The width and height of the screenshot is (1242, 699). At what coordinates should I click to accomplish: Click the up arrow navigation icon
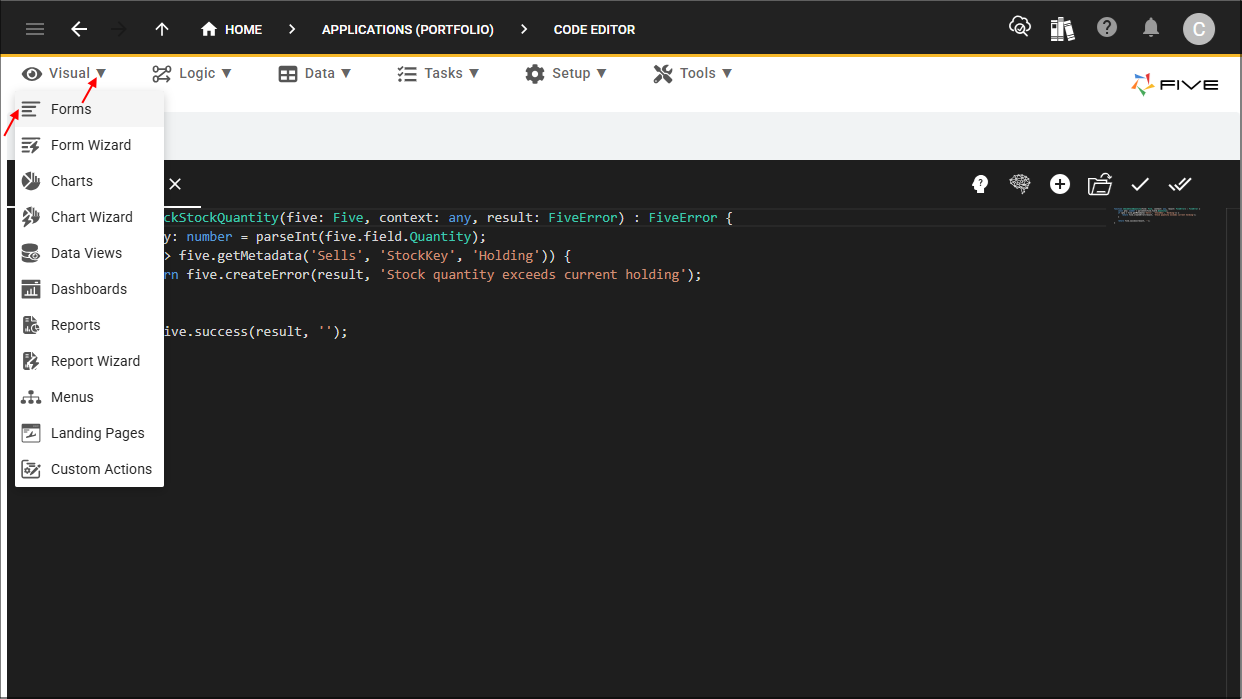[x=162, y=29]
